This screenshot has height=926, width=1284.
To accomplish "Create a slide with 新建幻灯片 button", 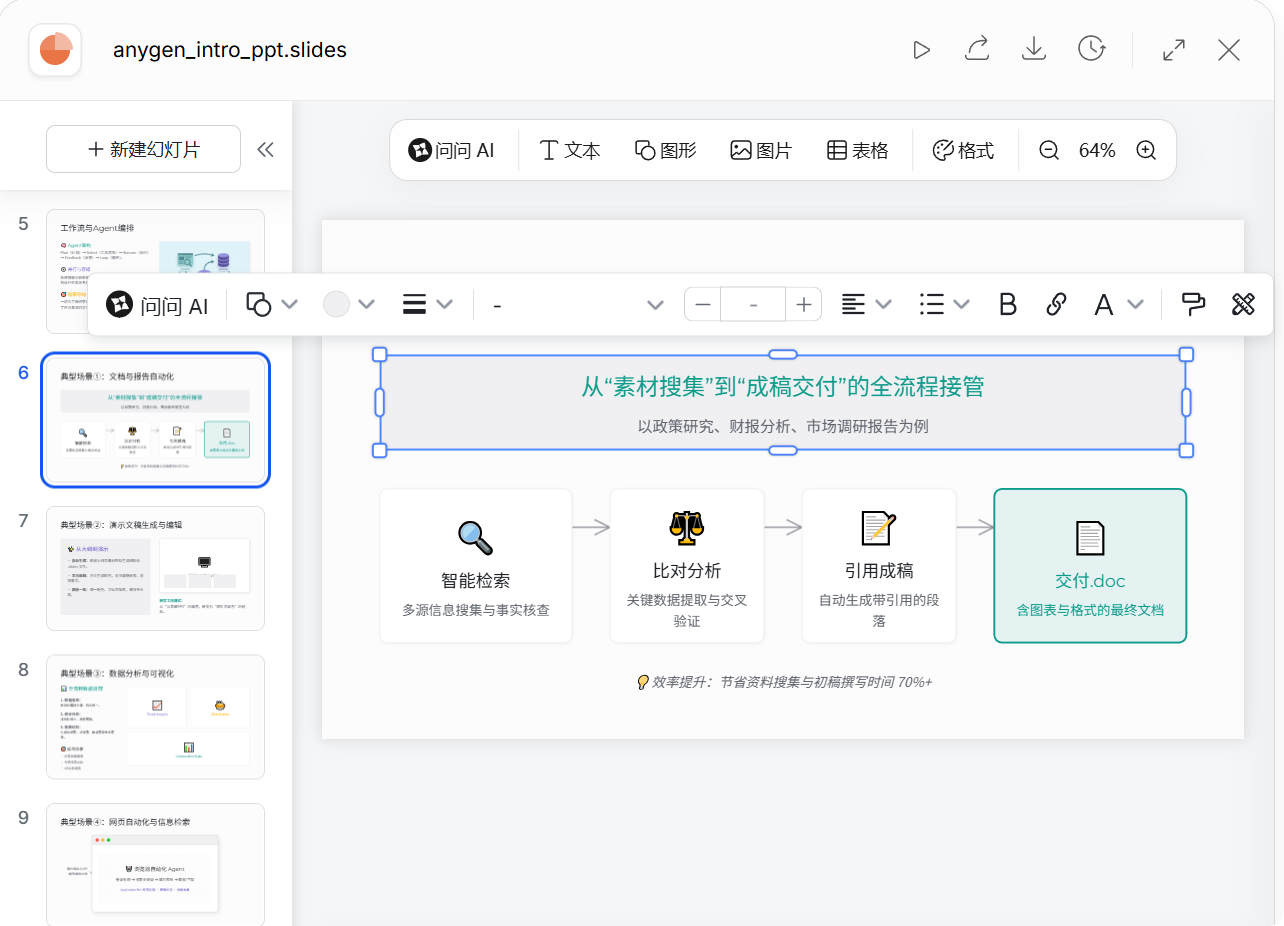I will [x=142, y=148].
